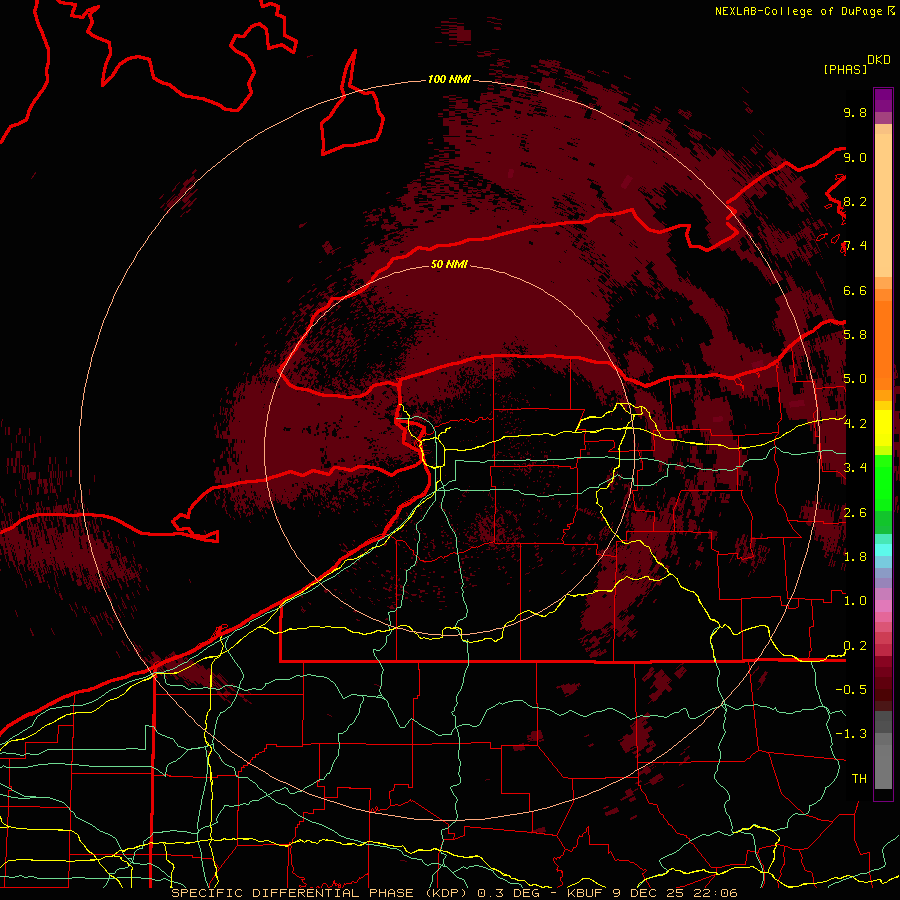The image size is (900, 900).
Task: Click the TH label beside the scale
Action: [859, 778]
